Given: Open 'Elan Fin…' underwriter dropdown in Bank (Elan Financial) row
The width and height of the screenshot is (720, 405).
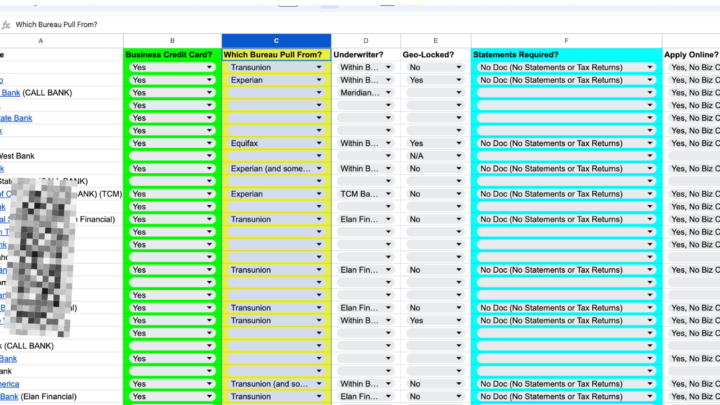Looking at the screenshot, I should 366,396.
